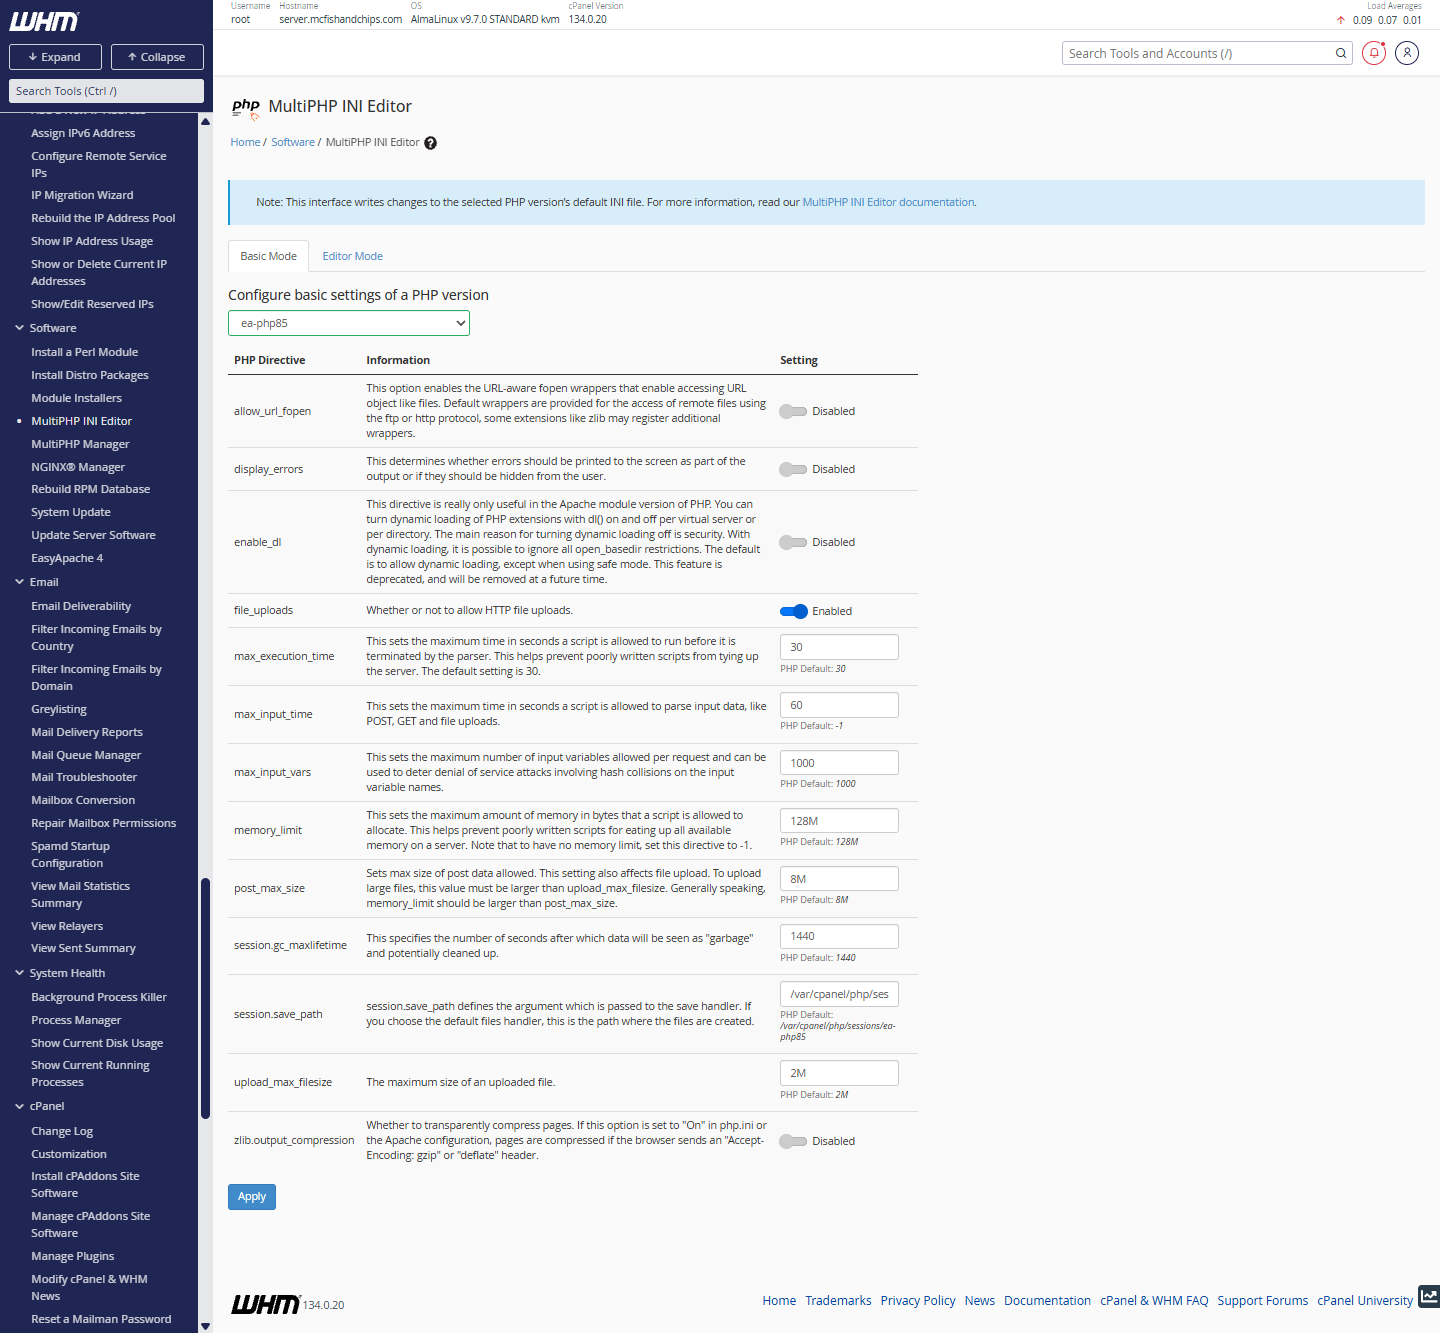
Task: Click the session.gc_maxlifetime input field
Action: [839, 936]
